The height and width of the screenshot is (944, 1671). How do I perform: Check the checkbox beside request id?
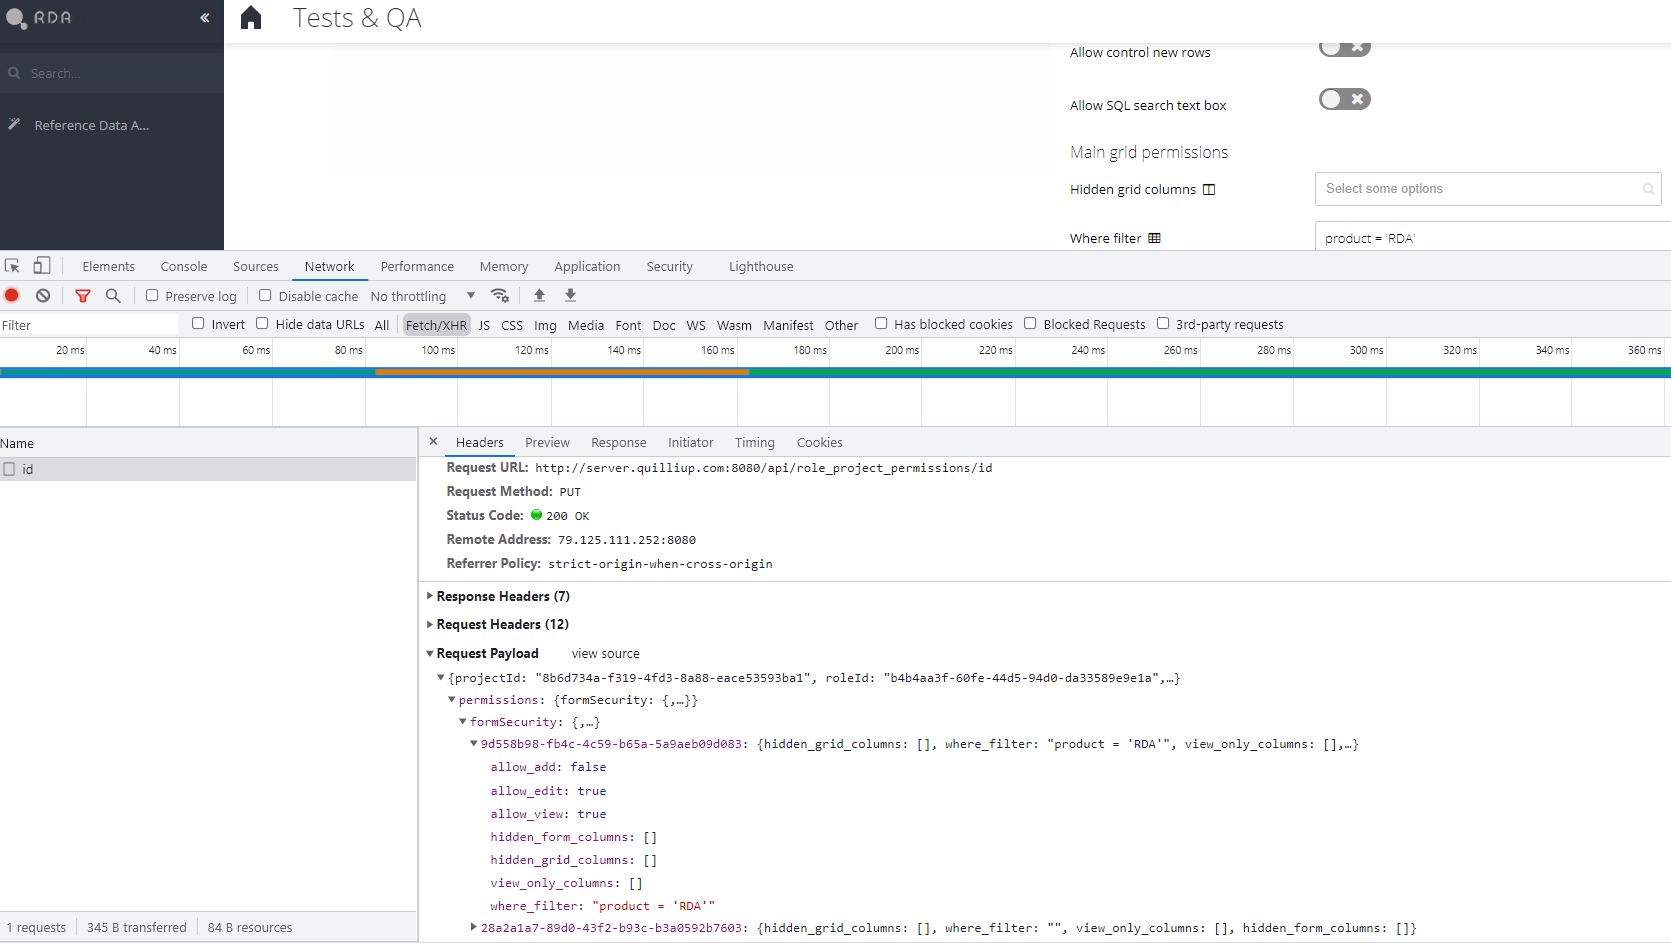click(9, 469)
